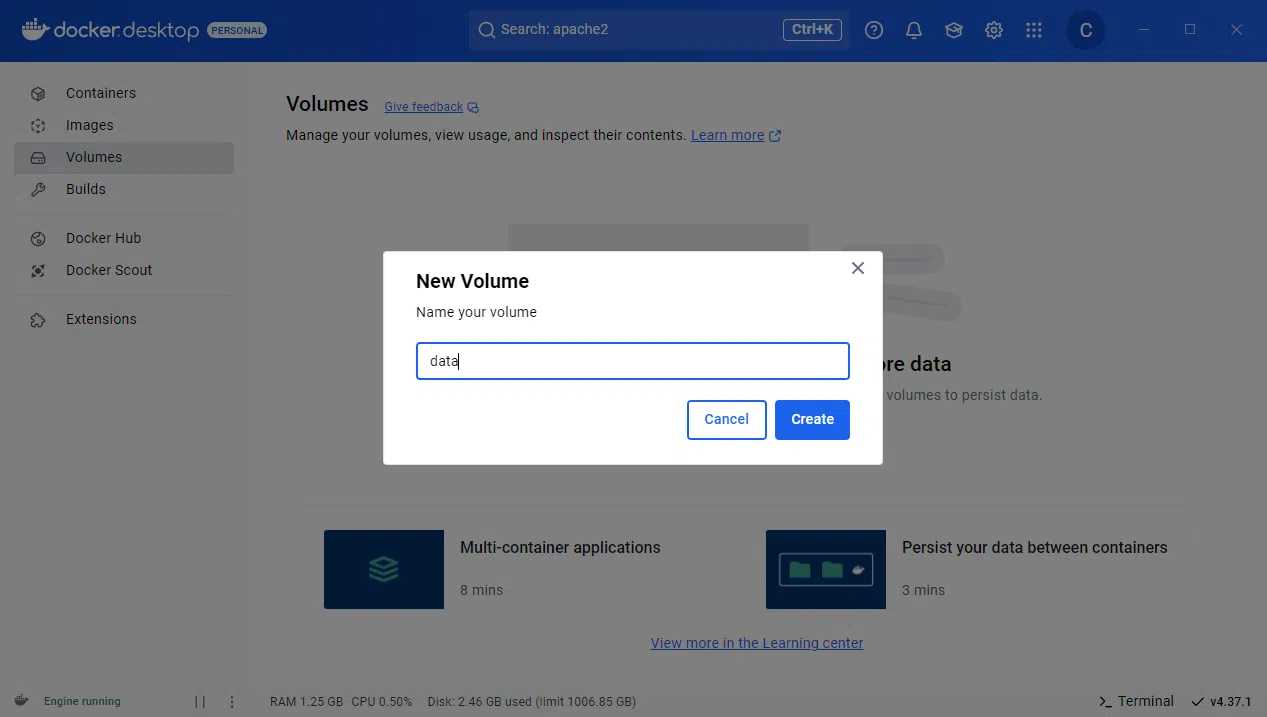1267x717 pixels.
Task: Click View more in the Learning center
Action: pyautogui.click(x=756, y=643)
